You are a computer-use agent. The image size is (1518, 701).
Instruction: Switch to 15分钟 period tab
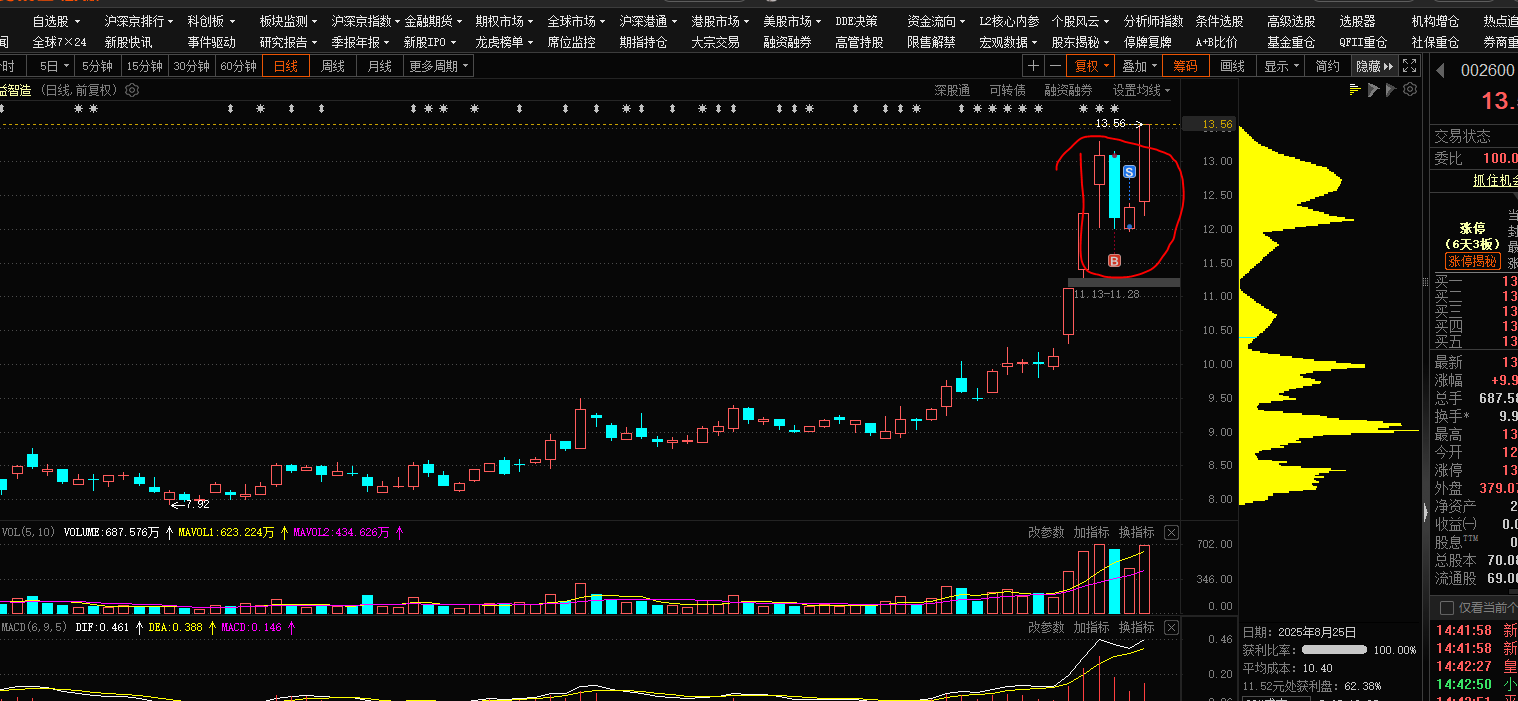[145, 66]
